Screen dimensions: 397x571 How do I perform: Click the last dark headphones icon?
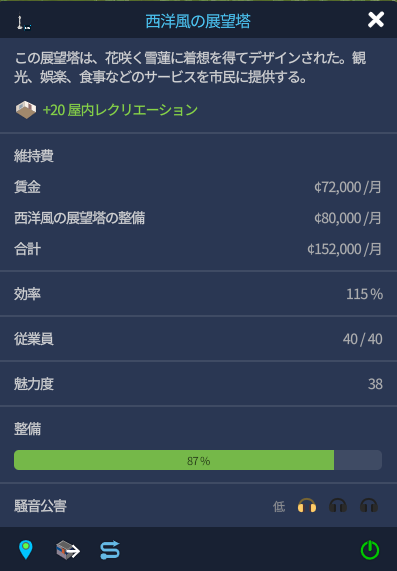369,505
